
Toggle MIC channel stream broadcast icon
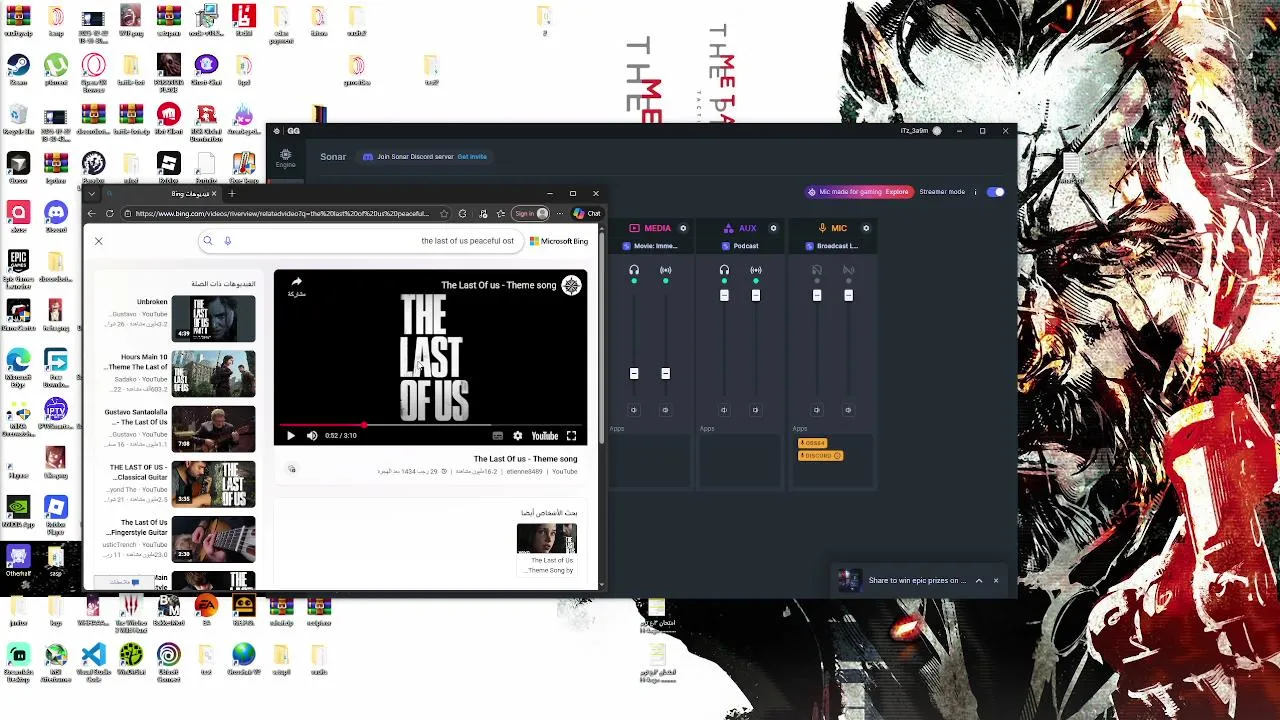tap(849, 270)
